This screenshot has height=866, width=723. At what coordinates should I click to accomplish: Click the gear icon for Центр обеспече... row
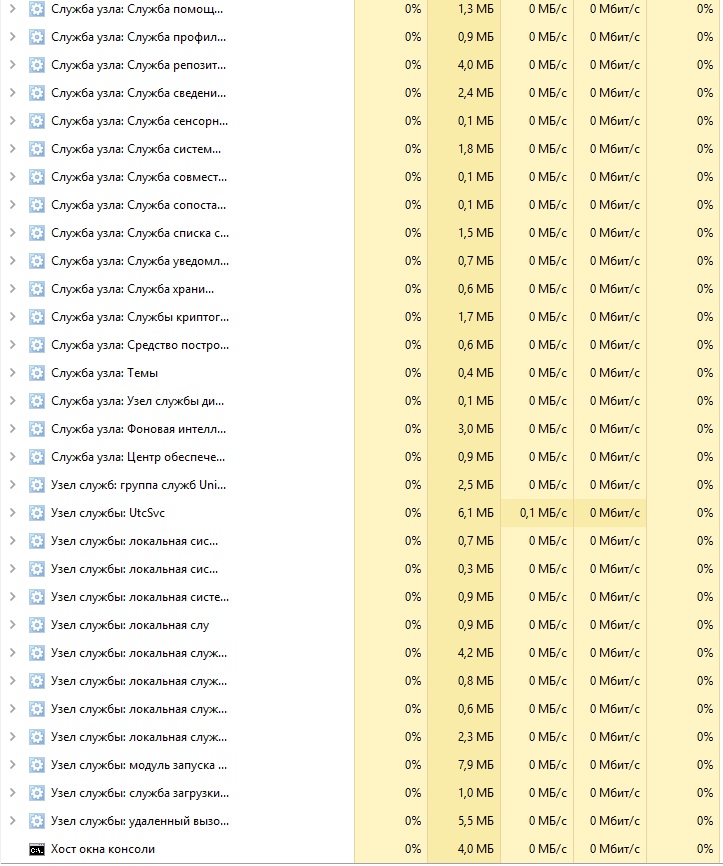(37, 457)
